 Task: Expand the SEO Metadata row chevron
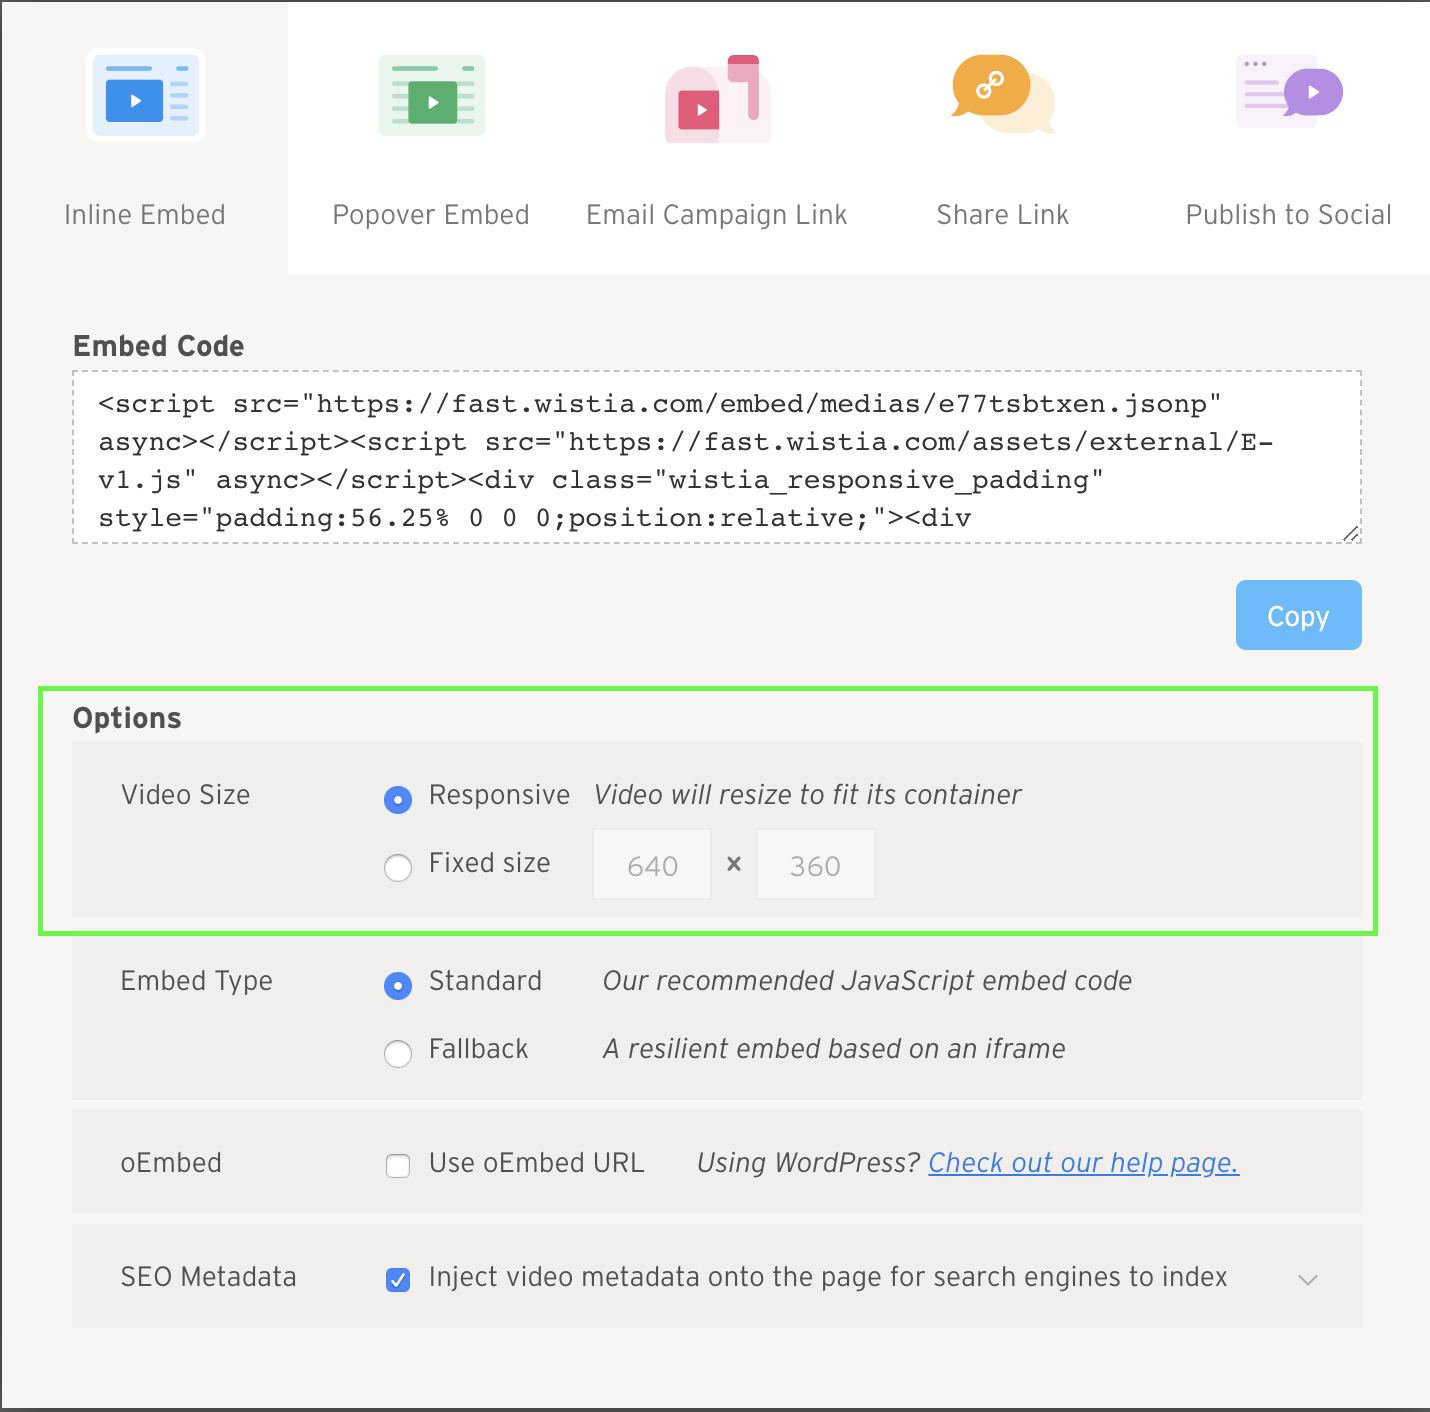1308,1279
